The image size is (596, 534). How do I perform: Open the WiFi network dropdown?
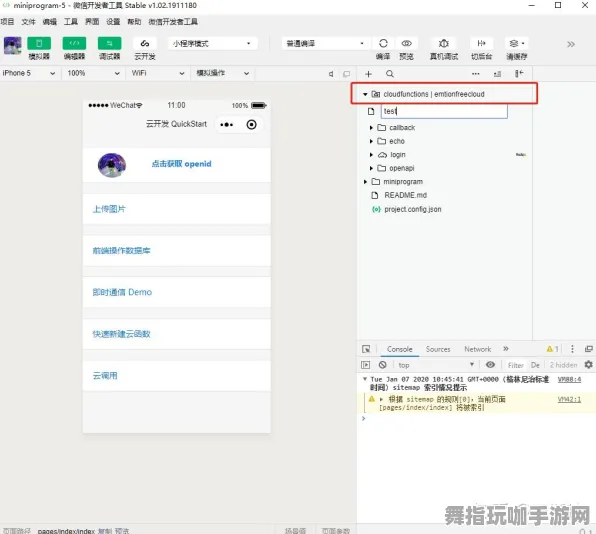coord(157,73)
